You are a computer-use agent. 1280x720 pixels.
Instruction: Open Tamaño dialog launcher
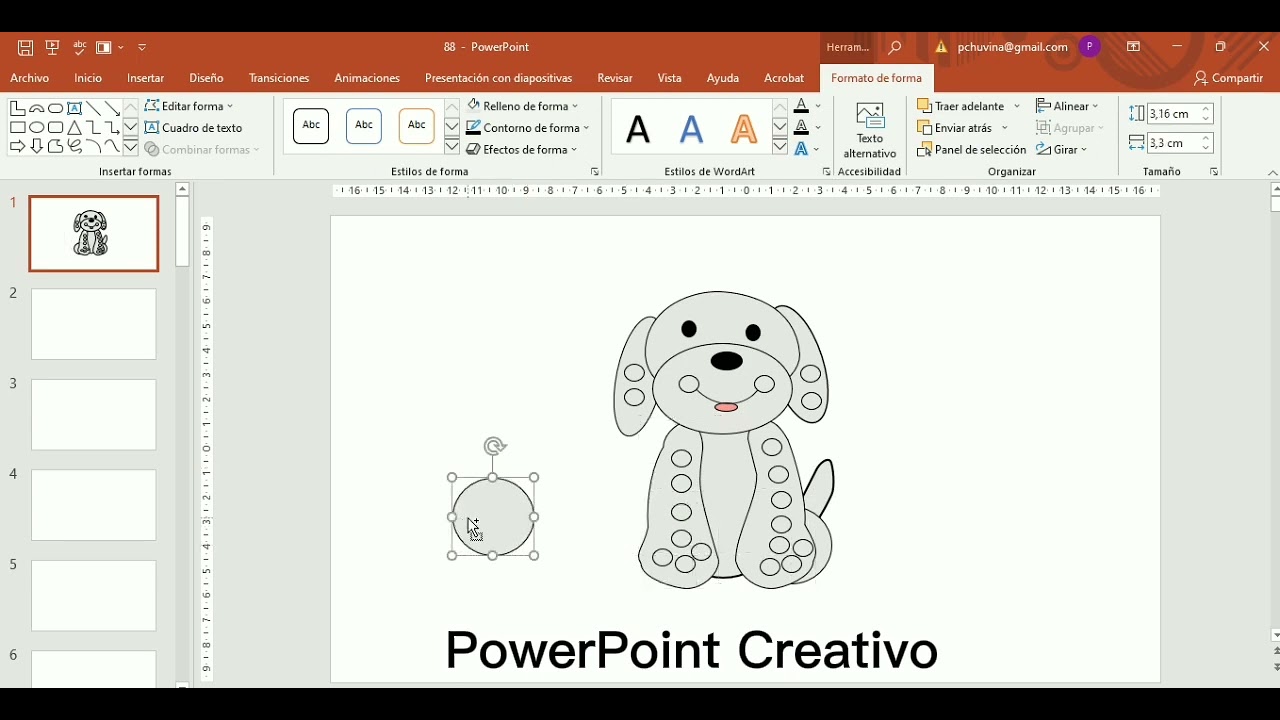tap(1214, 172)
